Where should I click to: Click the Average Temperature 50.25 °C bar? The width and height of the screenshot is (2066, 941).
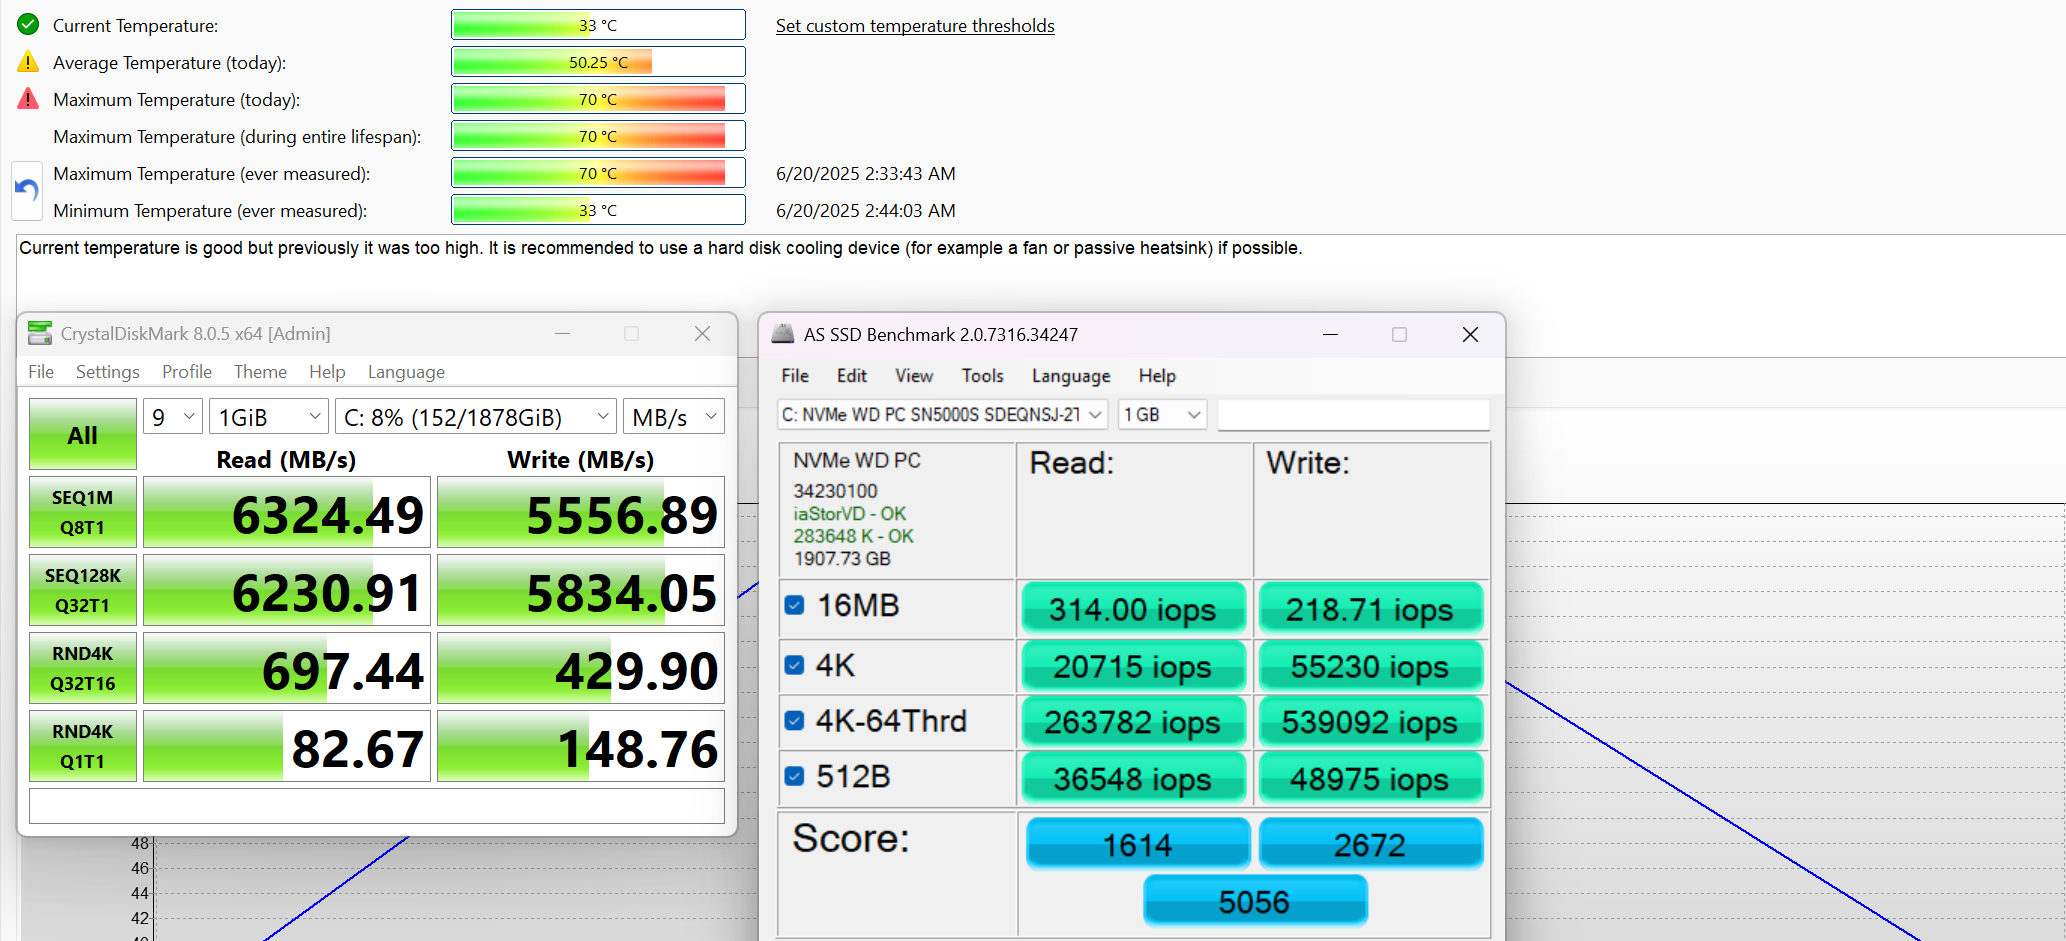pos(598,62)
